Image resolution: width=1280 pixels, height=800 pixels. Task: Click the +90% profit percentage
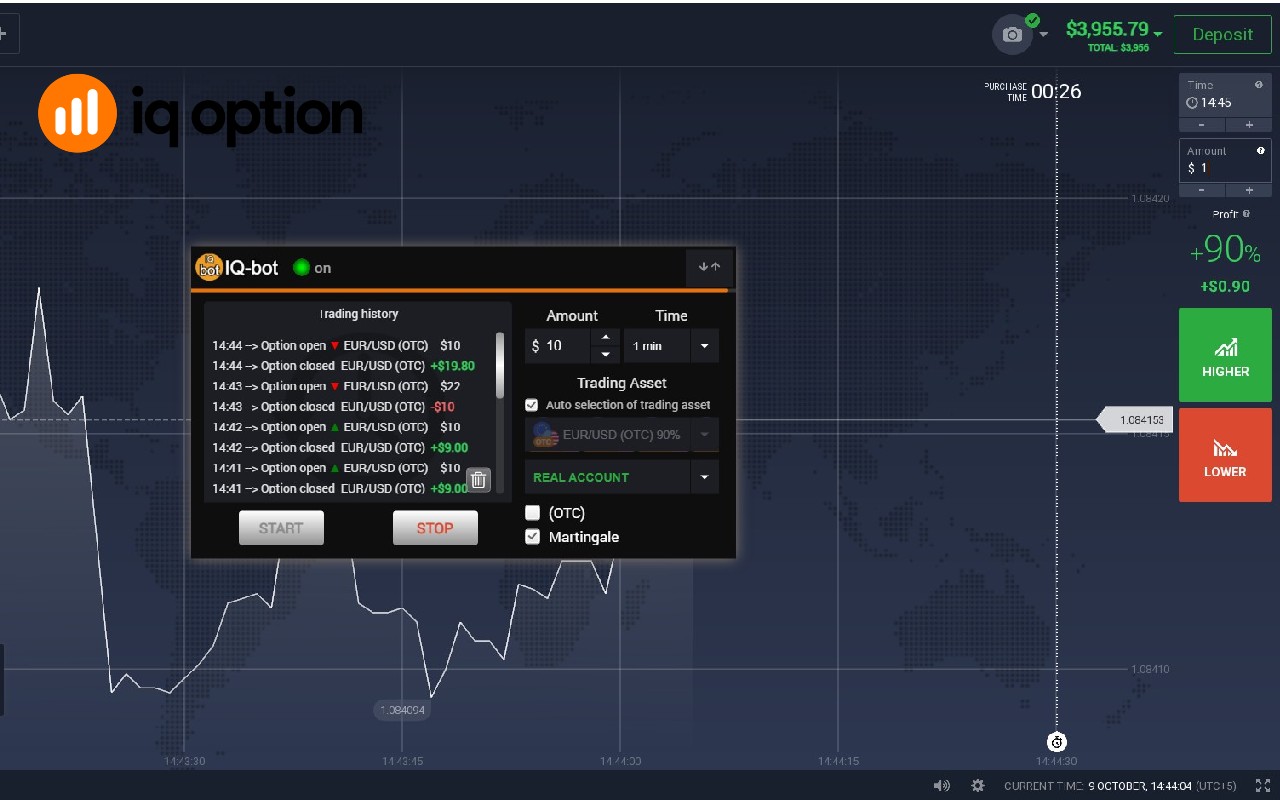tap(1225, 250)
